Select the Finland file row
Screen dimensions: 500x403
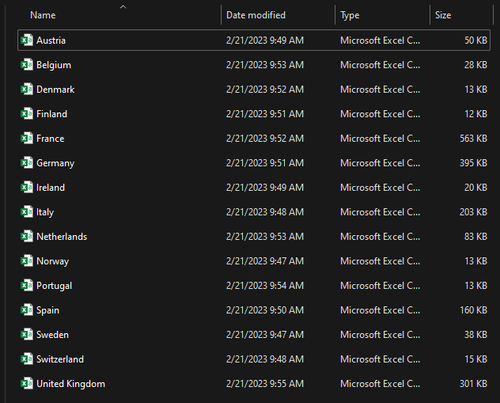click(x=254, y=114)
